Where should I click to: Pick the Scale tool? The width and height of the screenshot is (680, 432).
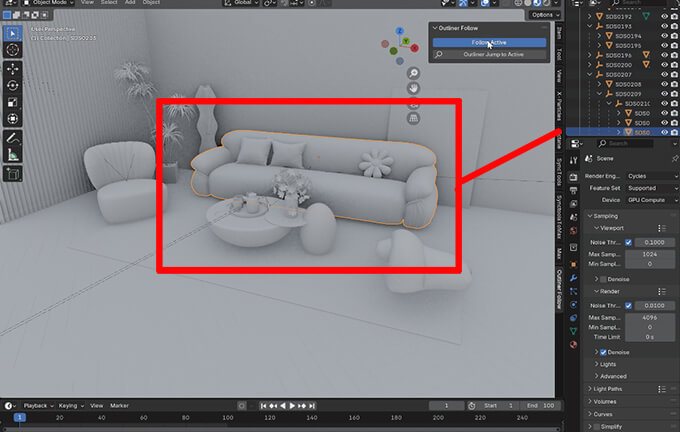pyautogui.click(x=13, y=102)
